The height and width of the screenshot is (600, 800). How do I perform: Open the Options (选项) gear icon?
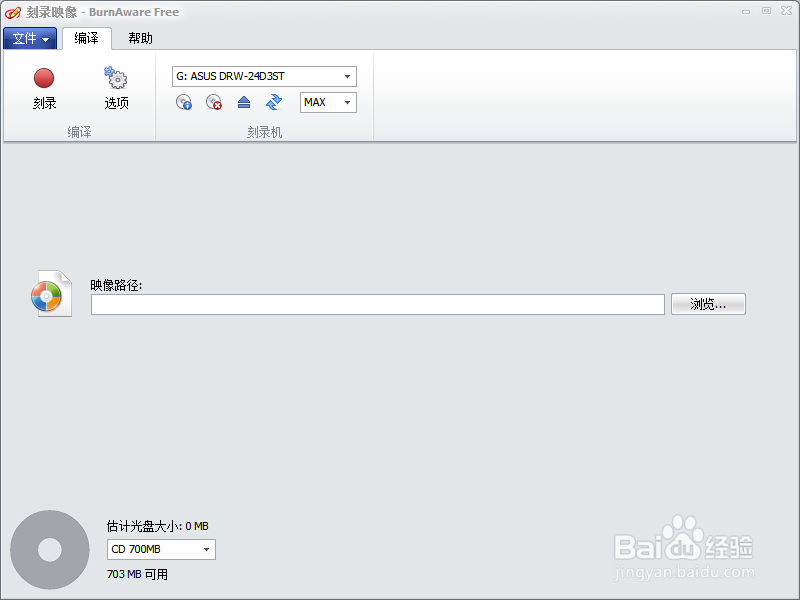click(x=116, y=88)
